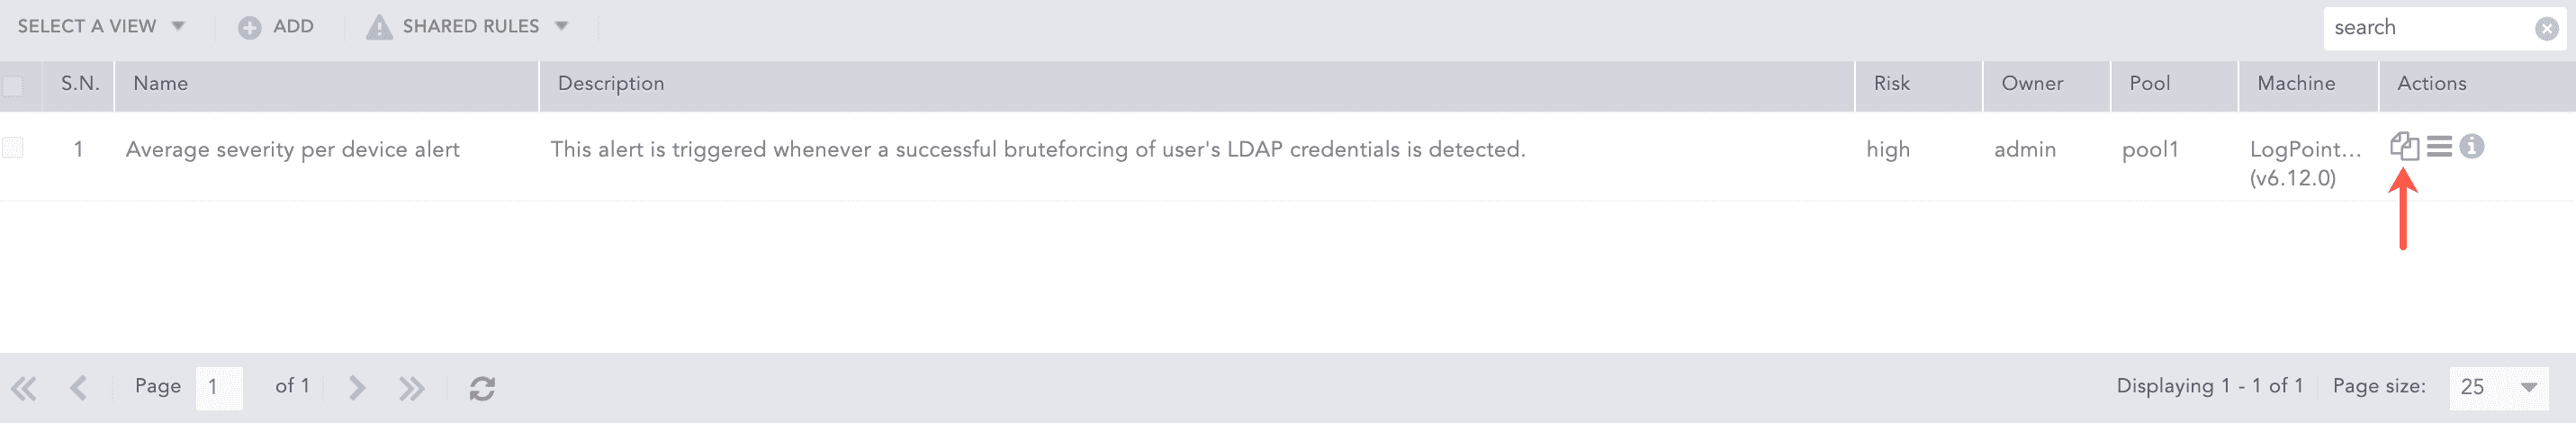Expand the Shared Rules dropdown
Image resolution: width=2576 pixels, height=423 pixels.
tap(467, 27)
